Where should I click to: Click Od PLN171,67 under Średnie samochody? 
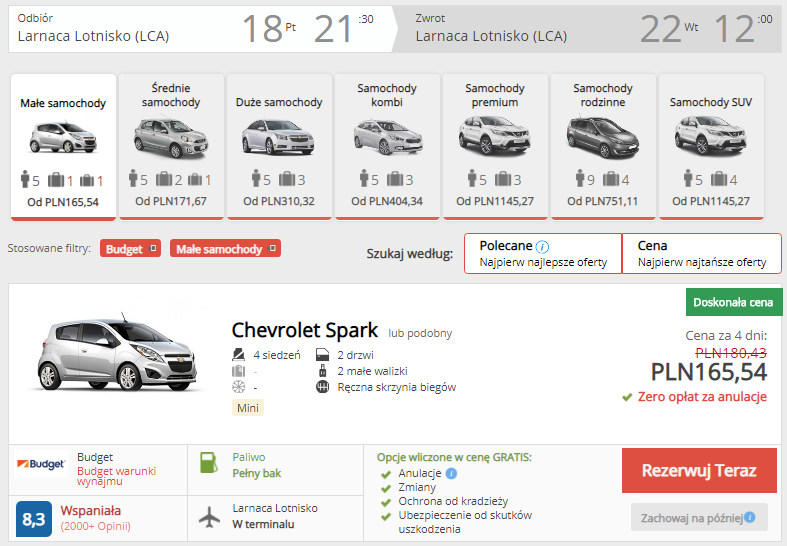pyautogui.click(x=171, y=201)
